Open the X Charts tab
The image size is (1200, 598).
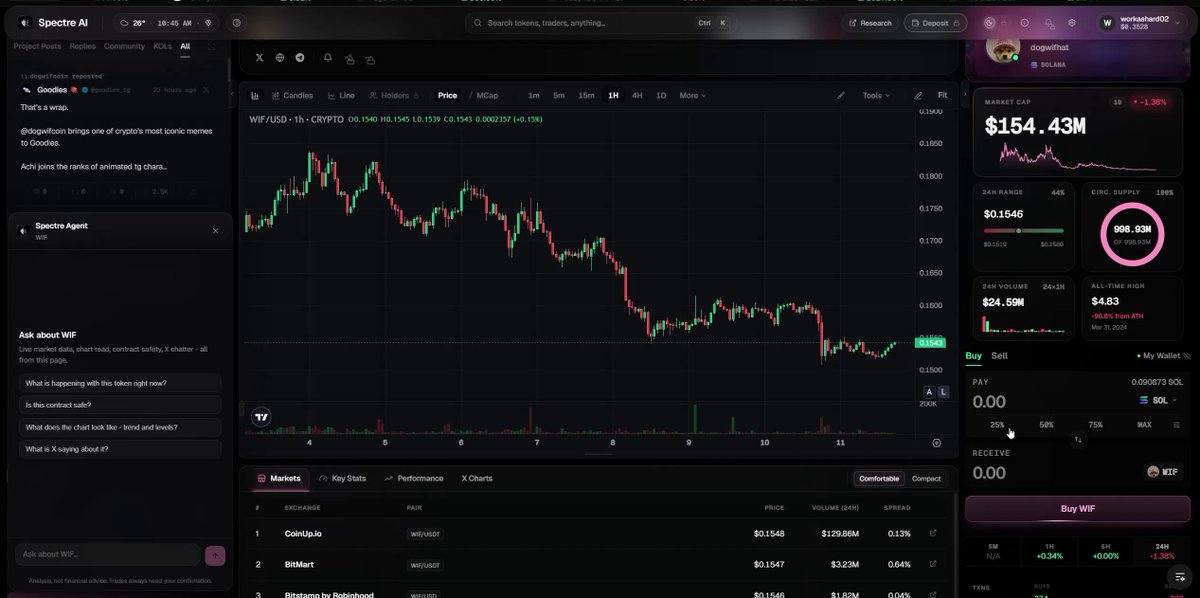click(477, 479)
